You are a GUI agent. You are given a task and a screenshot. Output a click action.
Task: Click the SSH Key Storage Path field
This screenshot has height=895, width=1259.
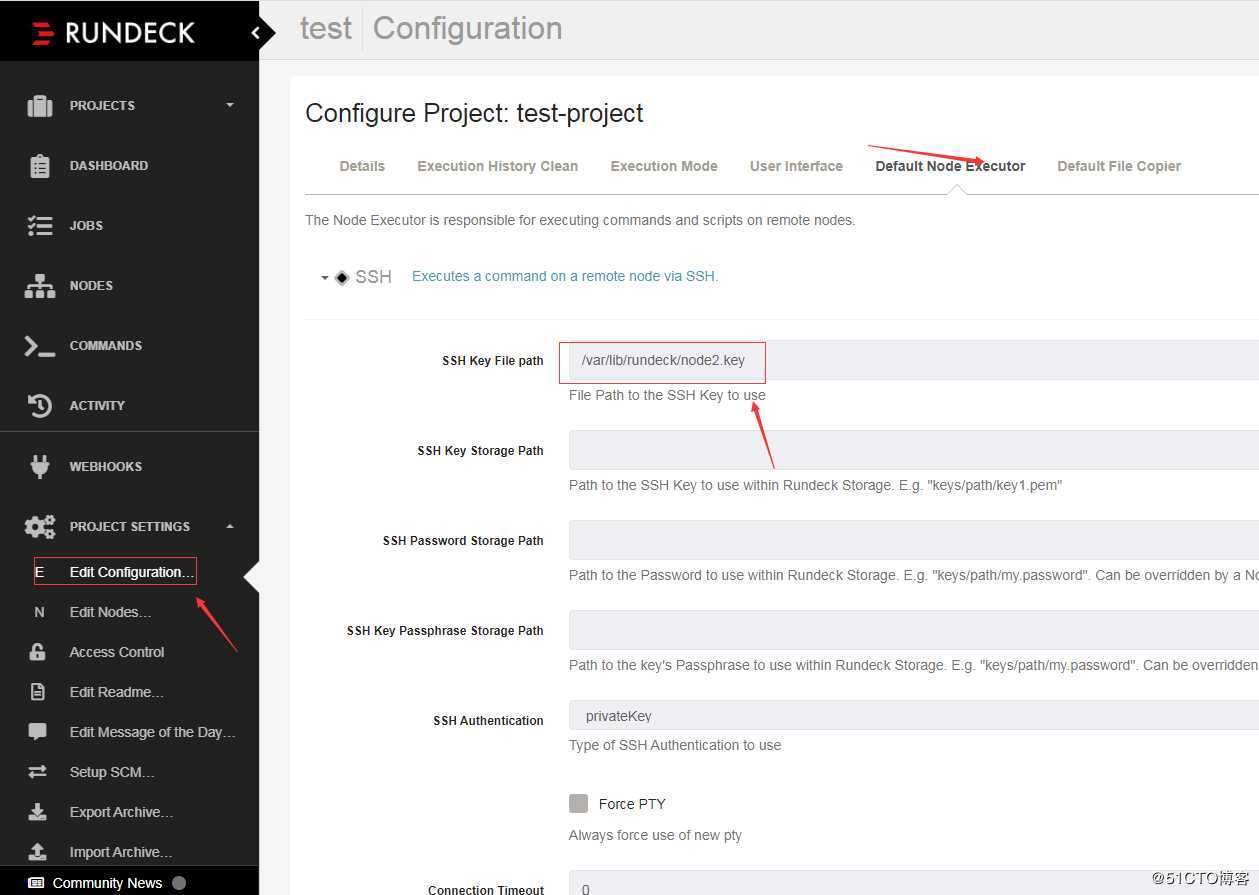coord(913,450)
